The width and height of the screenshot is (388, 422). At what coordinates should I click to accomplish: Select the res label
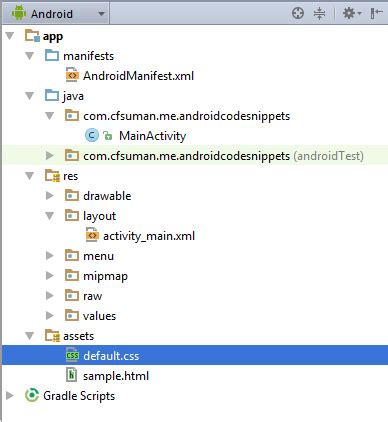pos(71,176)
